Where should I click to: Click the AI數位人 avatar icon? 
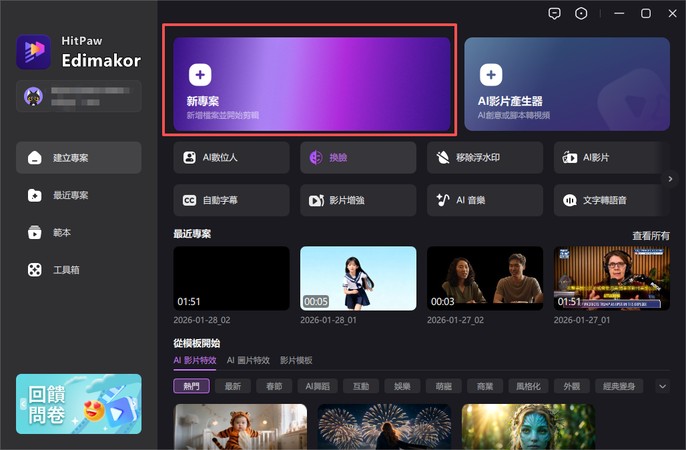189,157
